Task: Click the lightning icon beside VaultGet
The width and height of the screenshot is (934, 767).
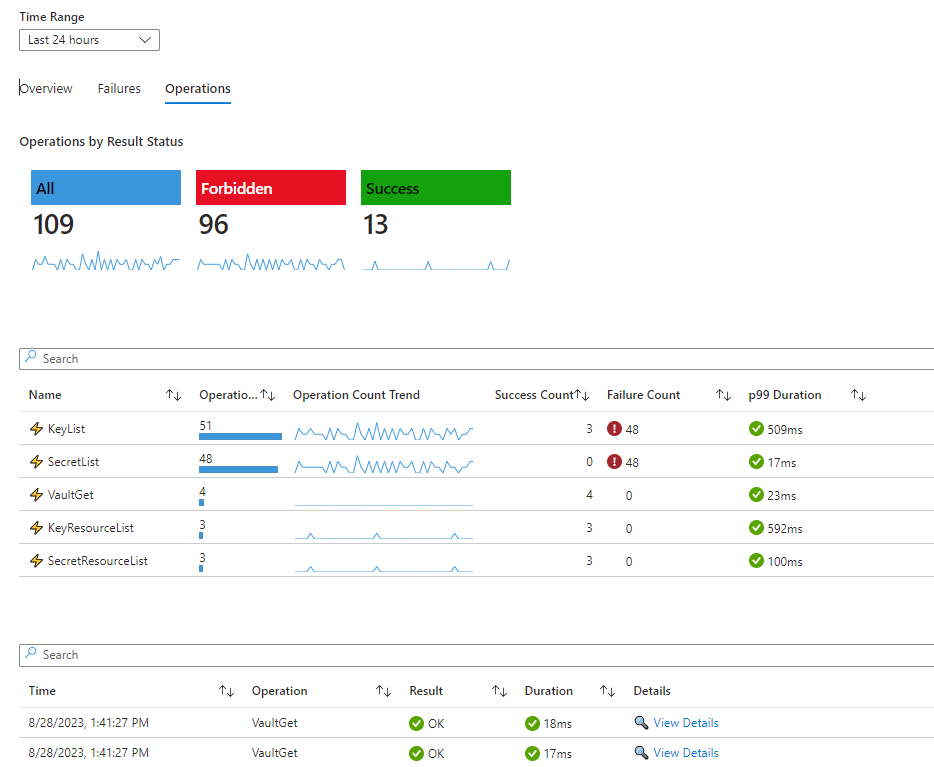Action: click(37, 495)
